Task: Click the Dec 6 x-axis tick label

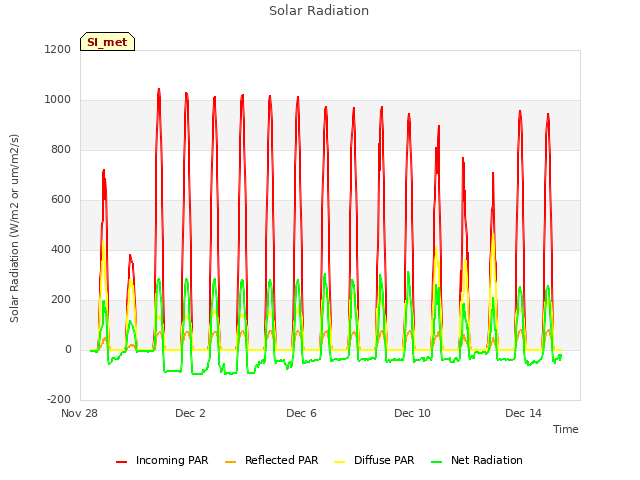Action: [x=301, y=413]
